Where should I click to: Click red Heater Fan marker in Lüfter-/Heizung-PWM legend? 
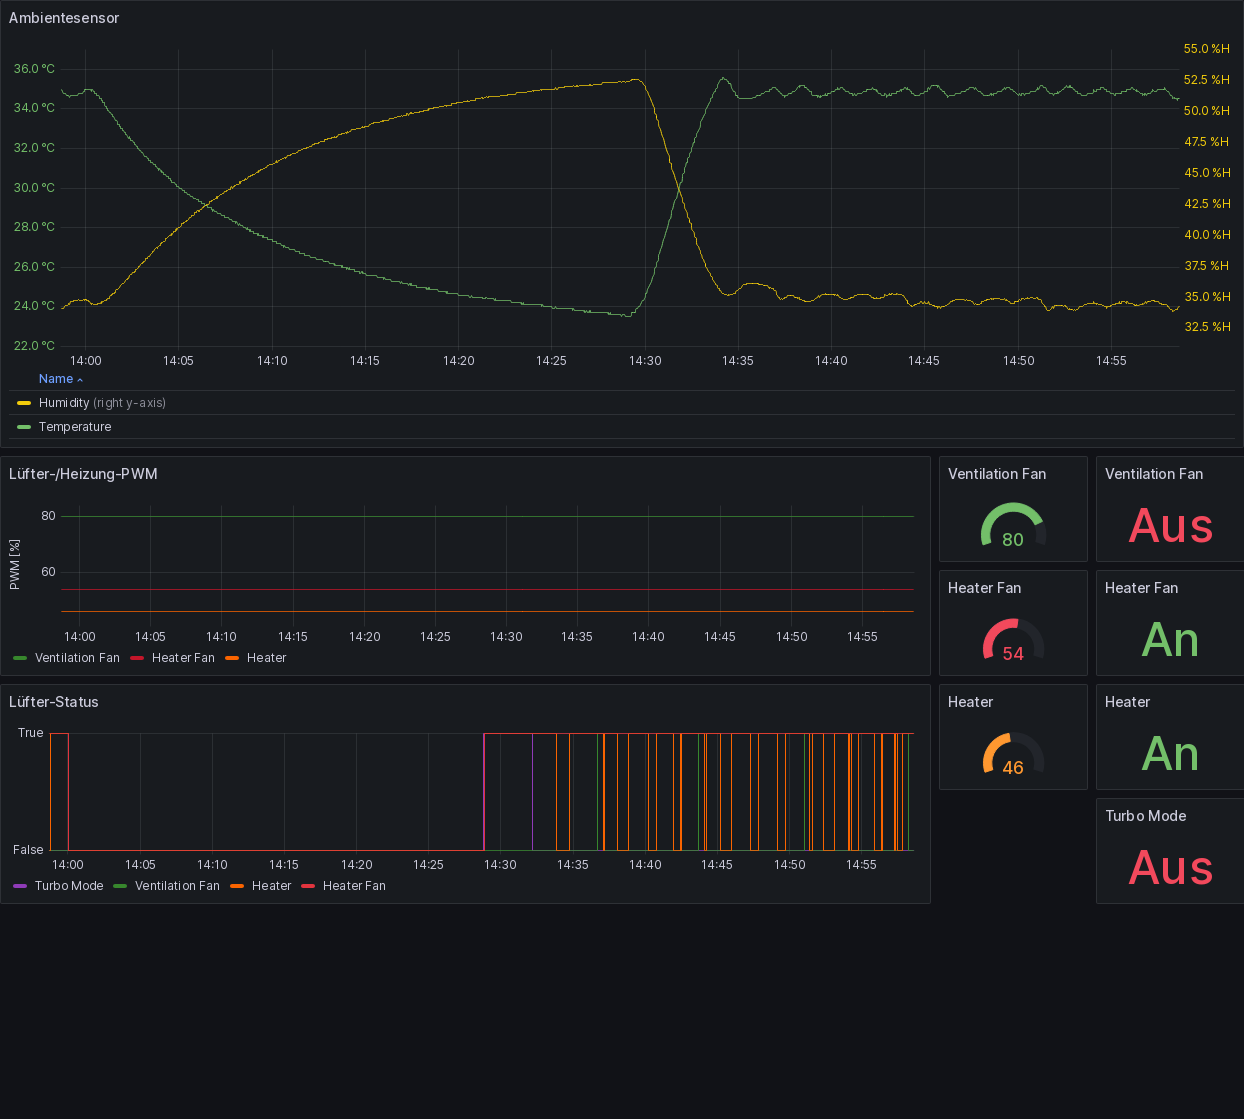[137, 658]
